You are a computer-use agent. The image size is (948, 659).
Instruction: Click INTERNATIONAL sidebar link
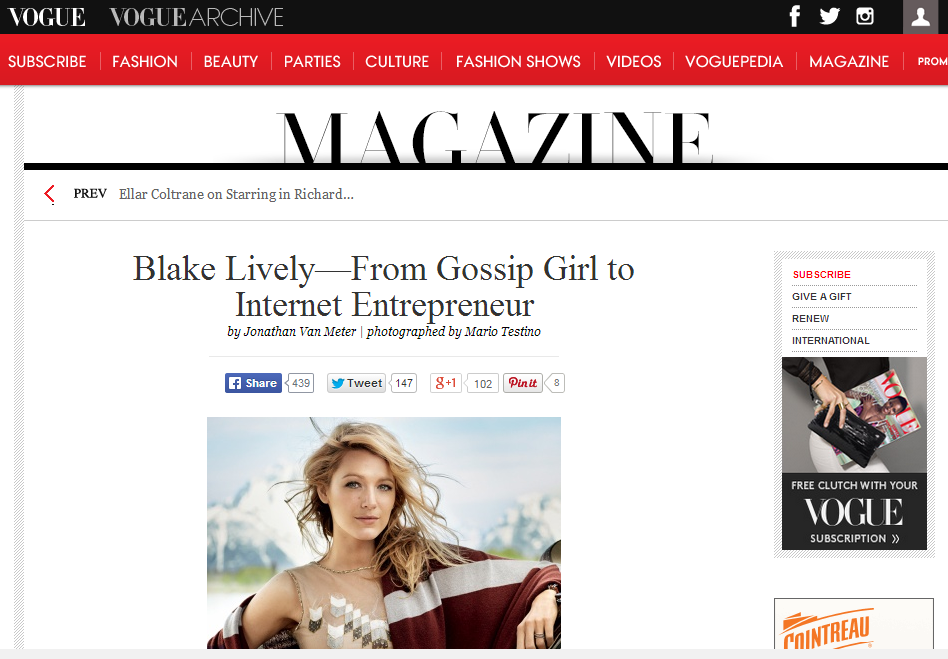point(831,340)
